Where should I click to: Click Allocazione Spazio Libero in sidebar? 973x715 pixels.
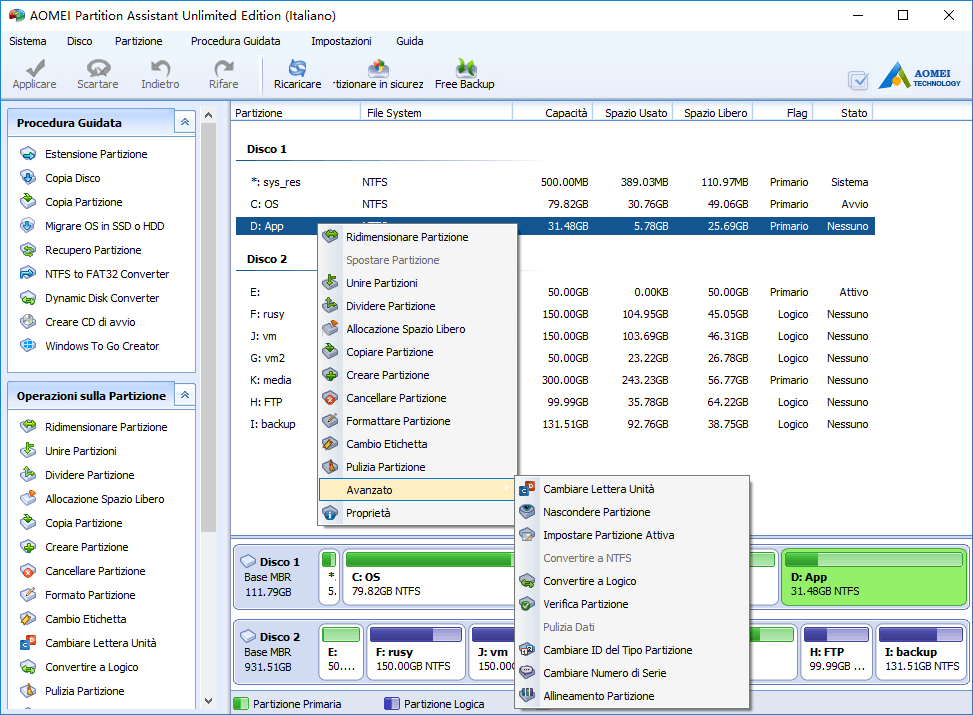[x=104, y=498]
